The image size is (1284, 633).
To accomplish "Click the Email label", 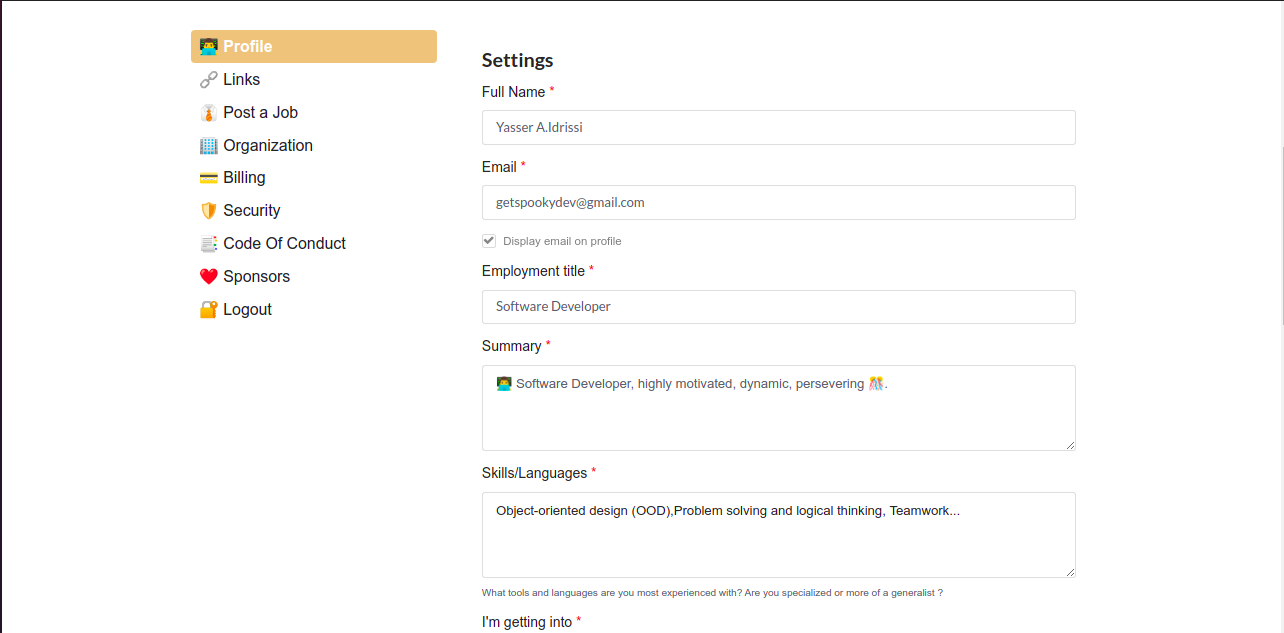I will point(499,167).
